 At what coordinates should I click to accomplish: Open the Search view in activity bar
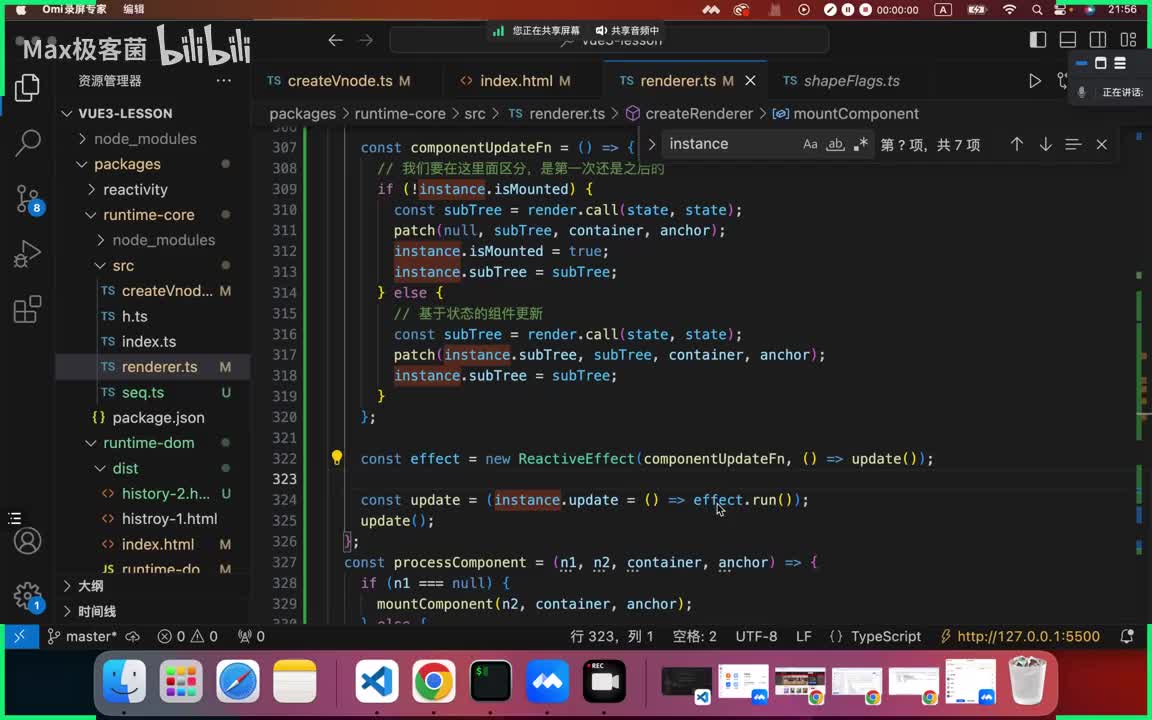(x=27, y=143)
